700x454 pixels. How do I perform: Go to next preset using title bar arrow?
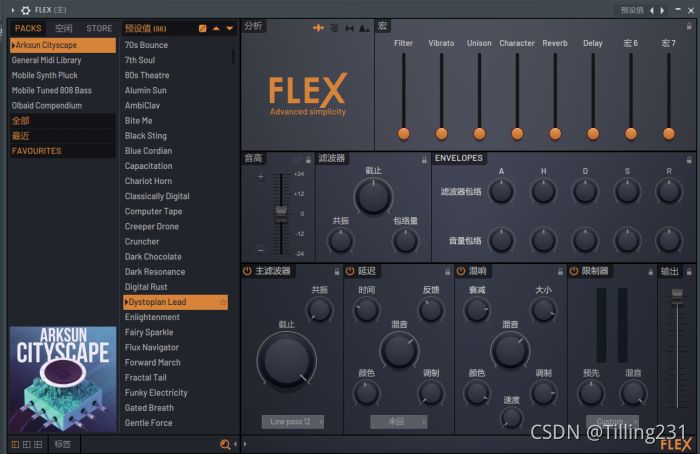click(x=662, y=10)
